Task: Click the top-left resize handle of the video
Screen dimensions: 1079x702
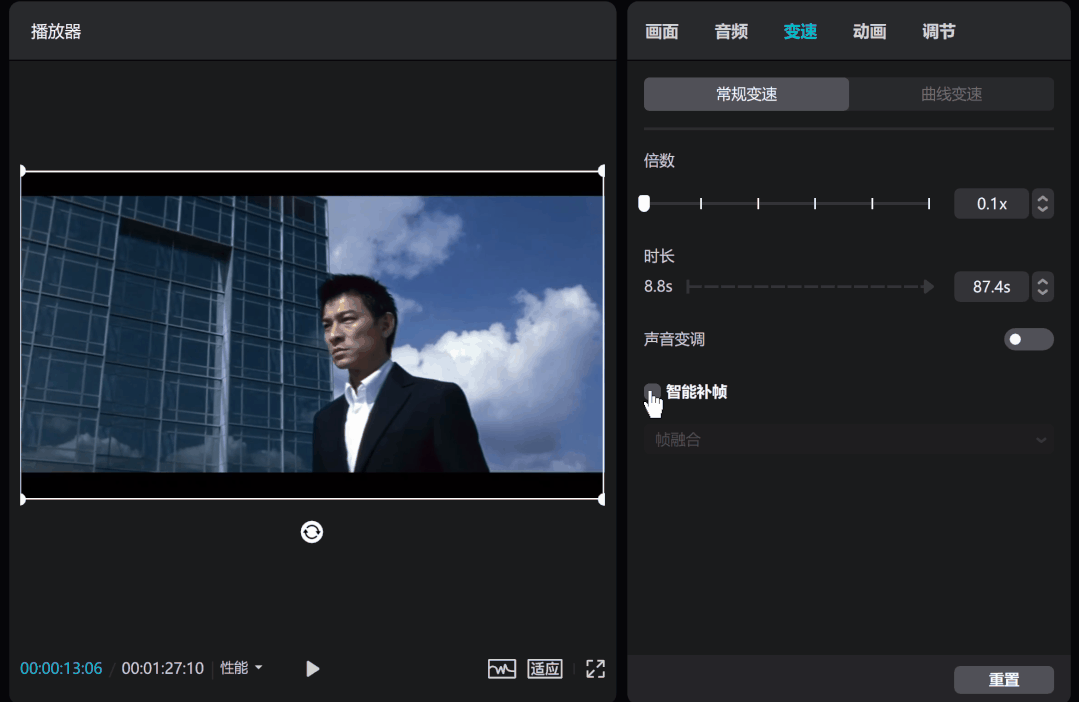Action: click(x=23, y=171)
